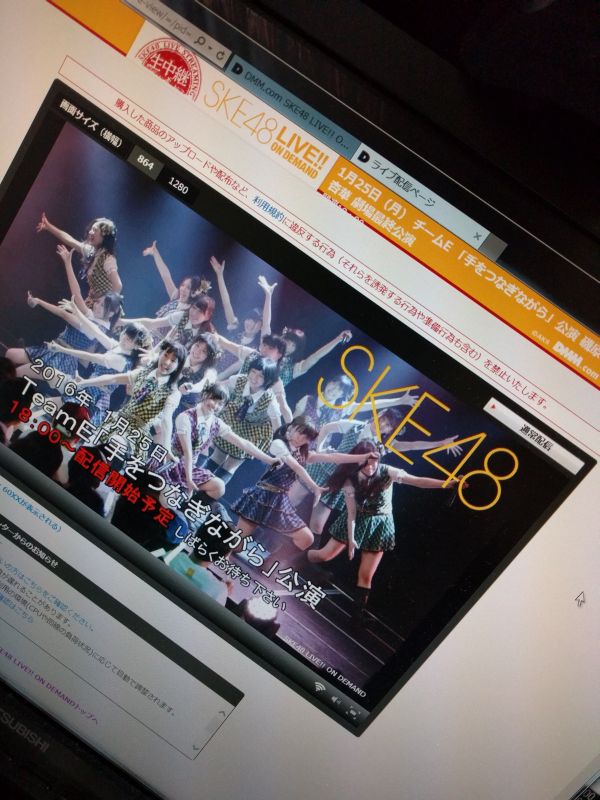The width and height of the screenshot is (600, 800).
Task: Open a new tab with the gray button
Action: coord(495,248)
